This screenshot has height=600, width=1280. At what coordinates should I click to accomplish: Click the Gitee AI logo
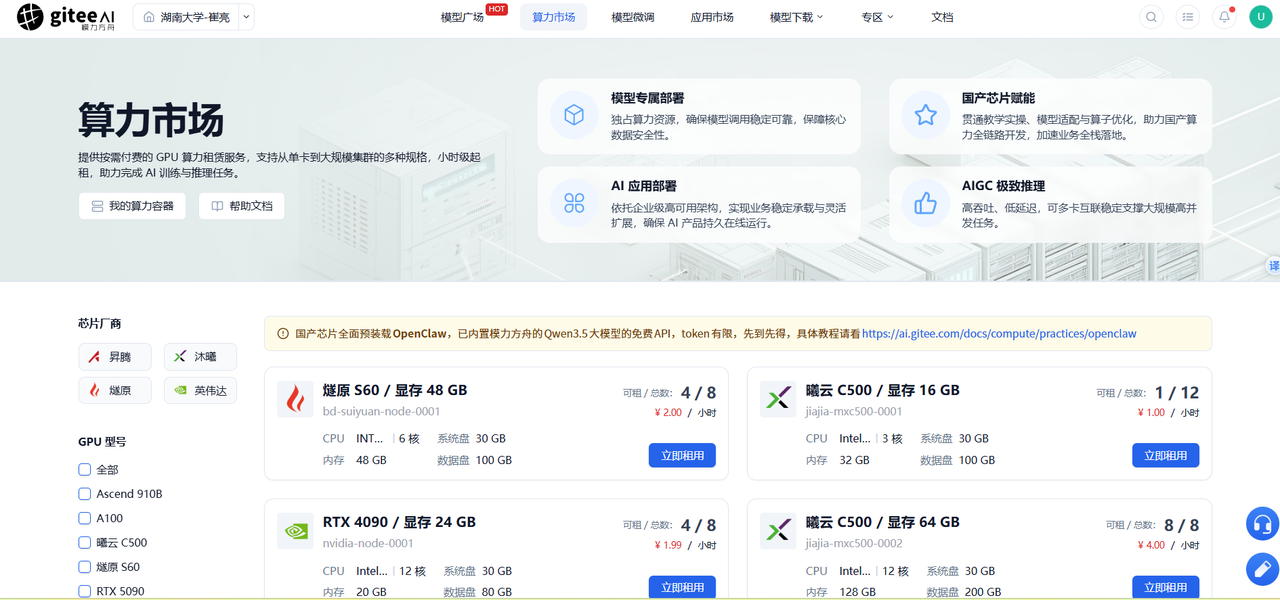tap(66, 17)
